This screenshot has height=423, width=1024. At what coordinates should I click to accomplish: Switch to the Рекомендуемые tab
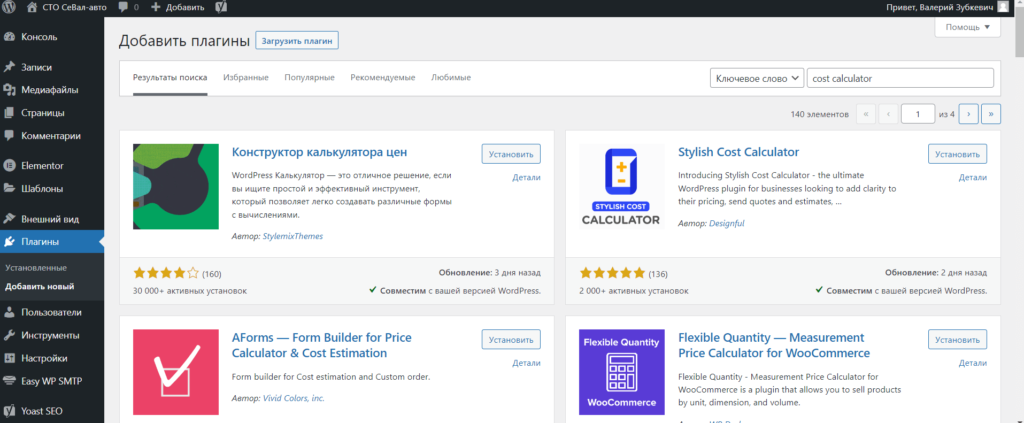pos(383,78)
